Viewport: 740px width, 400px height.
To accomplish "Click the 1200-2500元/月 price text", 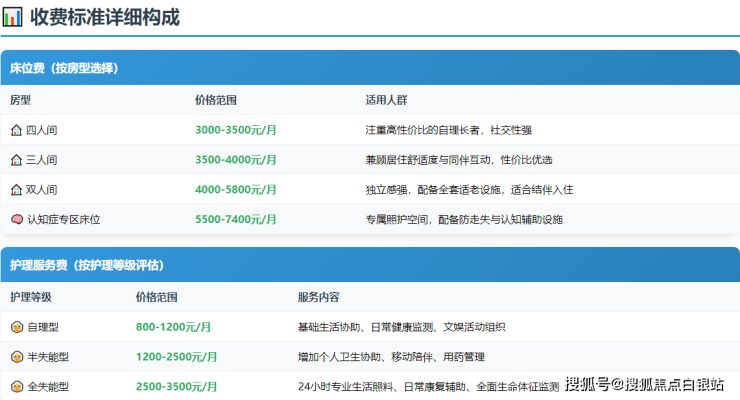I will 176,356.
